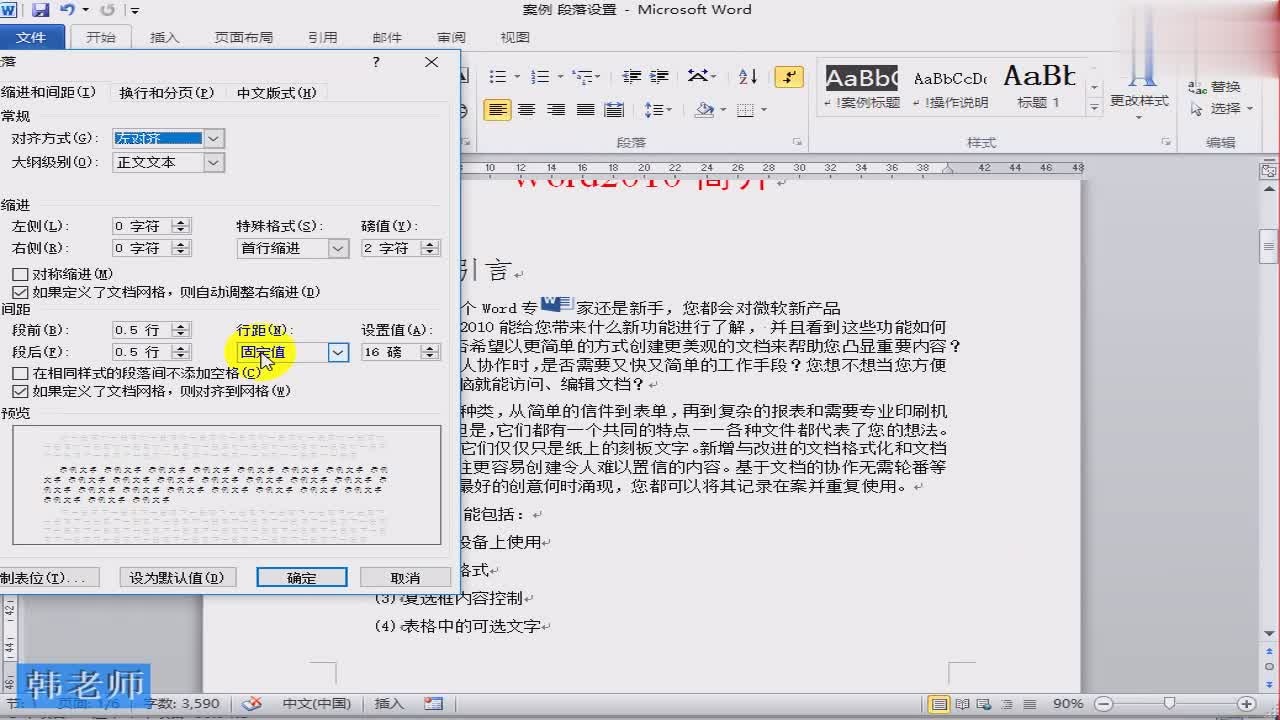The width and height of the screenshot is (1280, 720).
Task: Open the shading color dropdown arrow
Action: (x=722, y=110)
